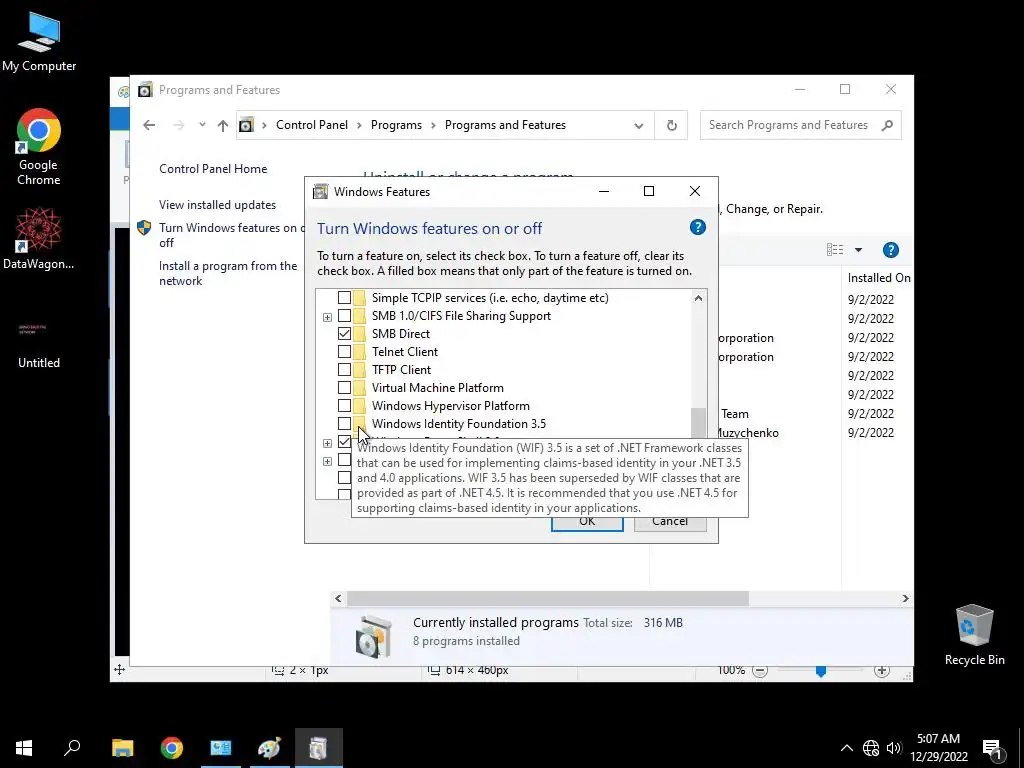Show hidden system tray icons
This screenshot has height=768, width=1024.
point(846,748)
